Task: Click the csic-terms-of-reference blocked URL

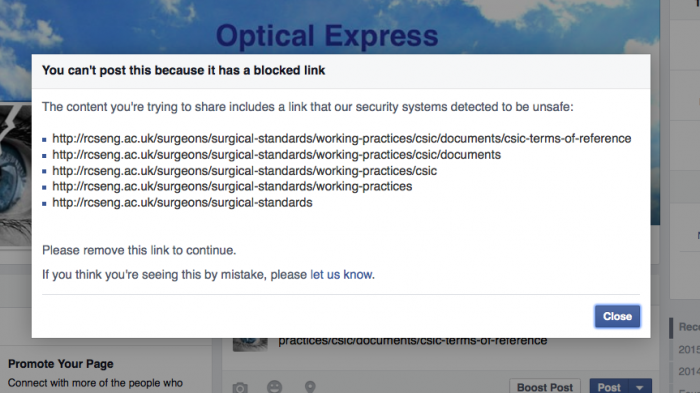Action: pos(342,139)
